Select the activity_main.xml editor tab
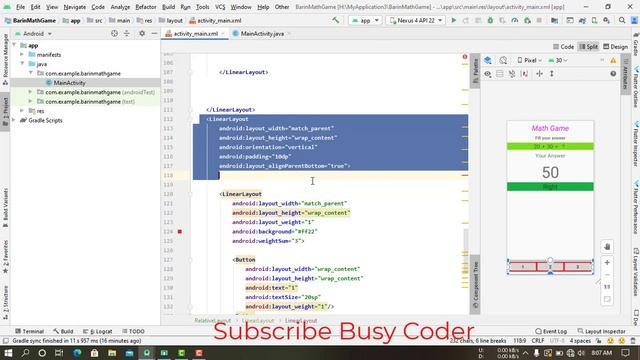Image resolution: width=640 pixels, height=360 pixels. click(195, 33)
